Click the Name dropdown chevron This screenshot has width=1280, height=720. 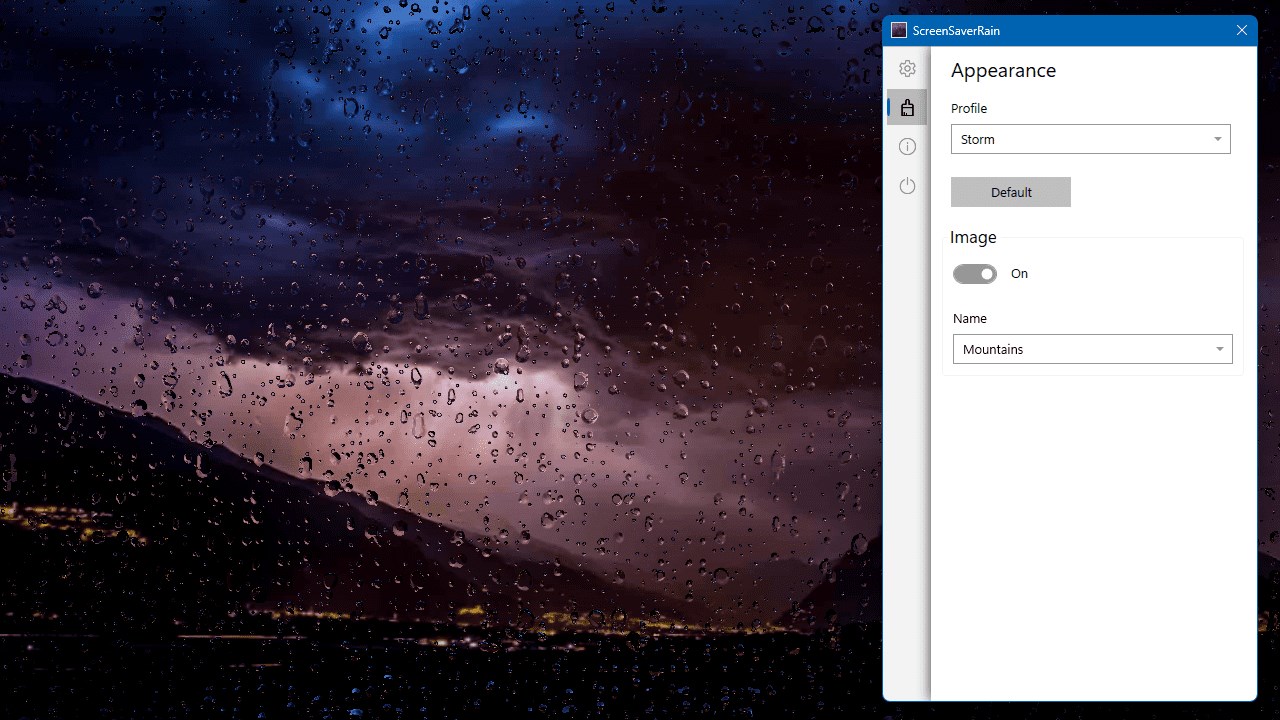point(1219,348)
